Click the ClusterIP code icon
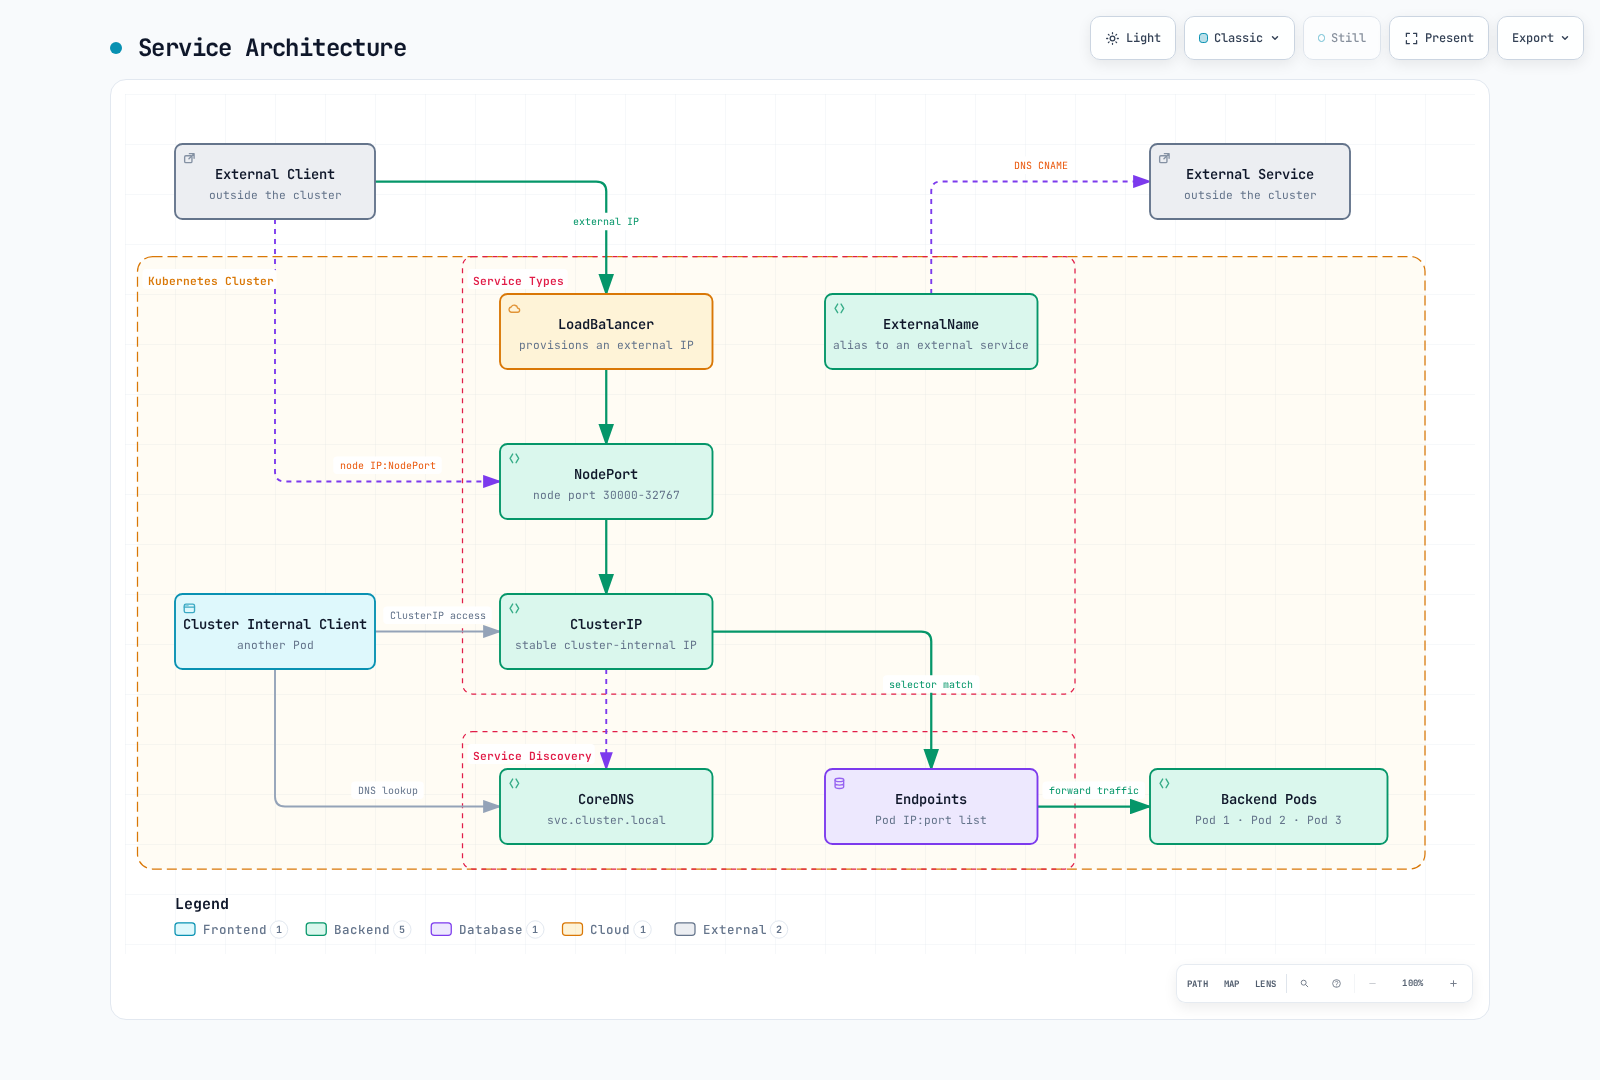The image size is (1600, 1080). (x=514, y=609)
